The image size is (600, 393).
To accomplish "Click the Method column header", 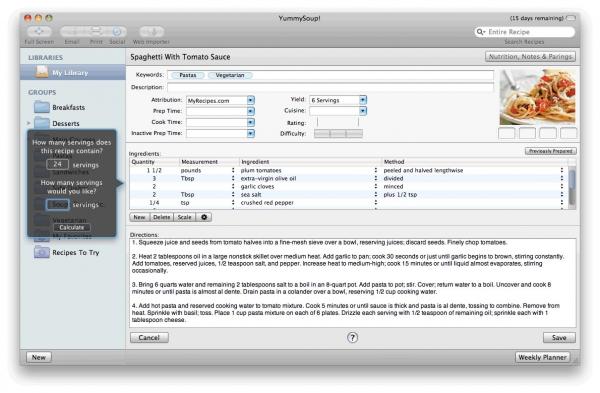I will tap(475, 162).
